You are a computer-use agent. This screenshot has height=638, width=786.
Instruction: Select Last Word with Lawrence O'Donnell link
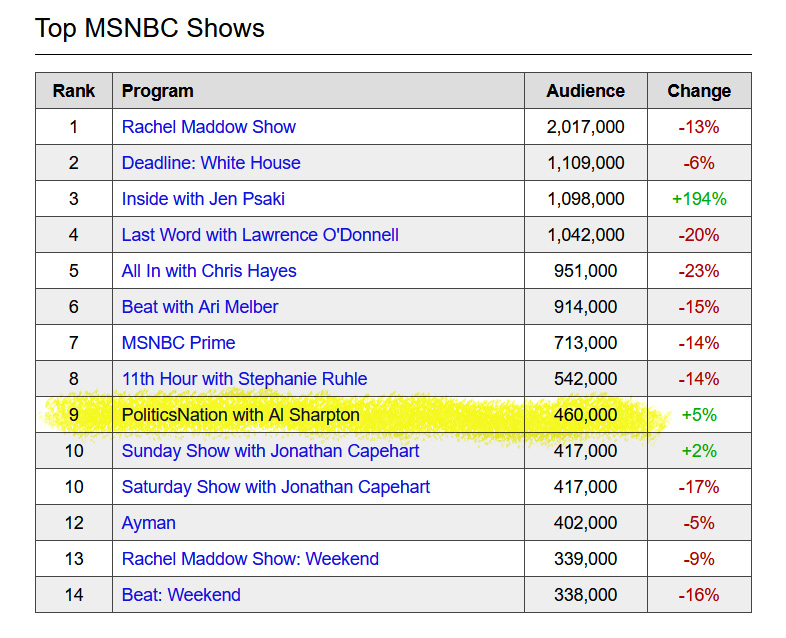[260, 235]
